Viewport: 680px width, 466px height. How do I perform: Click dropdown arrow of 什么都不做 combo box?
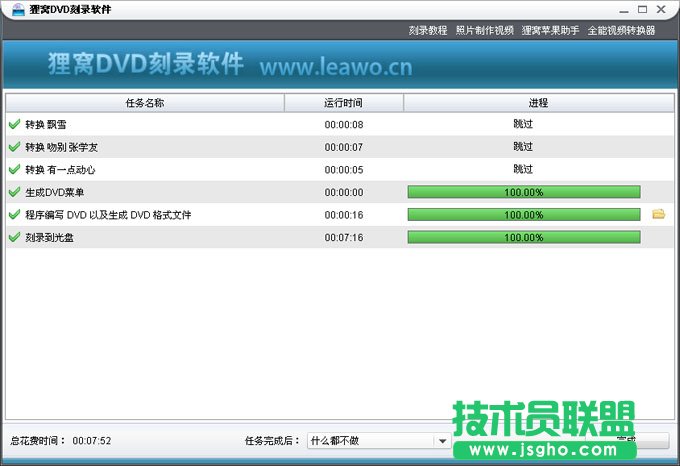pyautogui.click(x=441, y=440)
